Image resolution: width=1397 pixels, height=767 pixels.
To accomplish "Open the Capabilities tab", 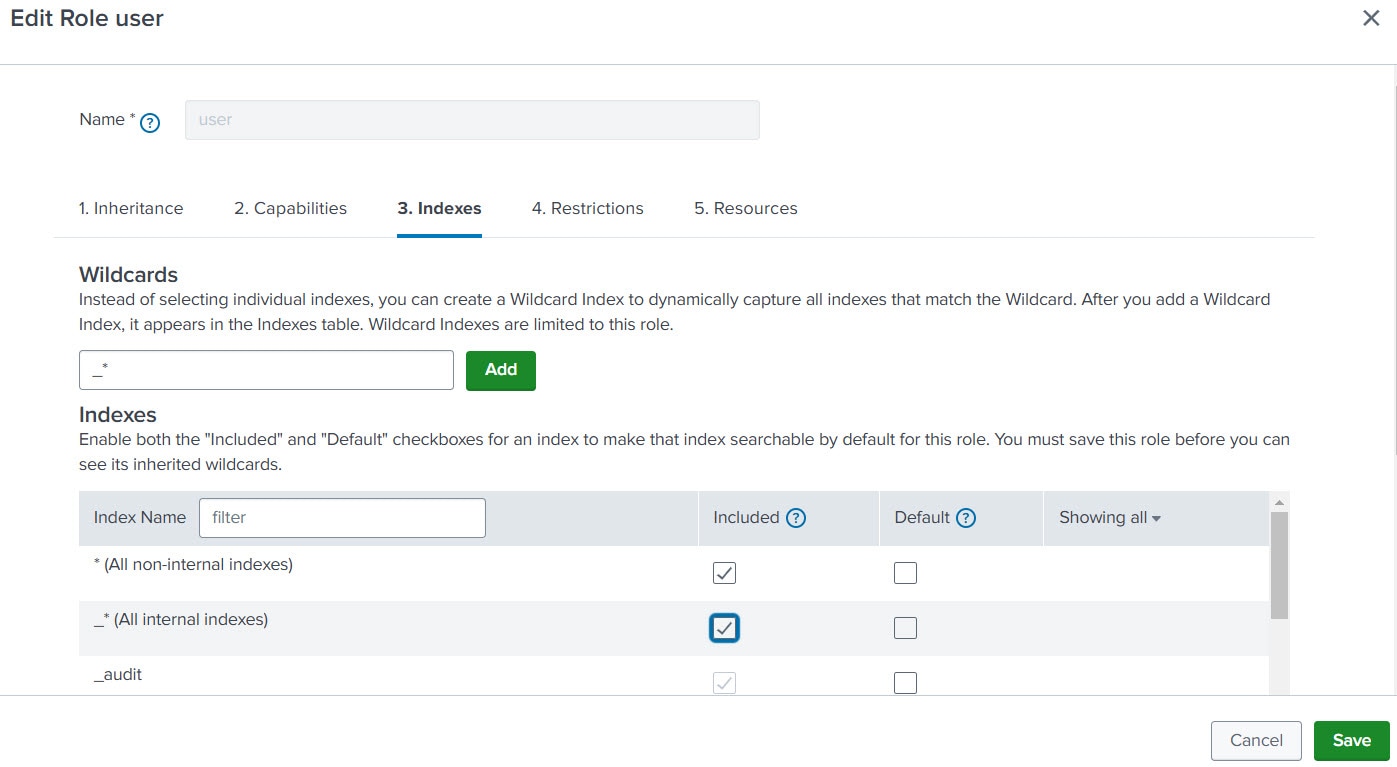I will pyautogui.click(x=290, y=208).
